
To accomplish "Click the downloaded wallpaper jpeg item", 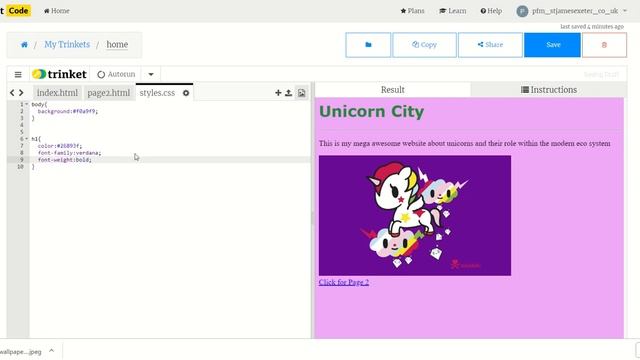I will point(20,351).
